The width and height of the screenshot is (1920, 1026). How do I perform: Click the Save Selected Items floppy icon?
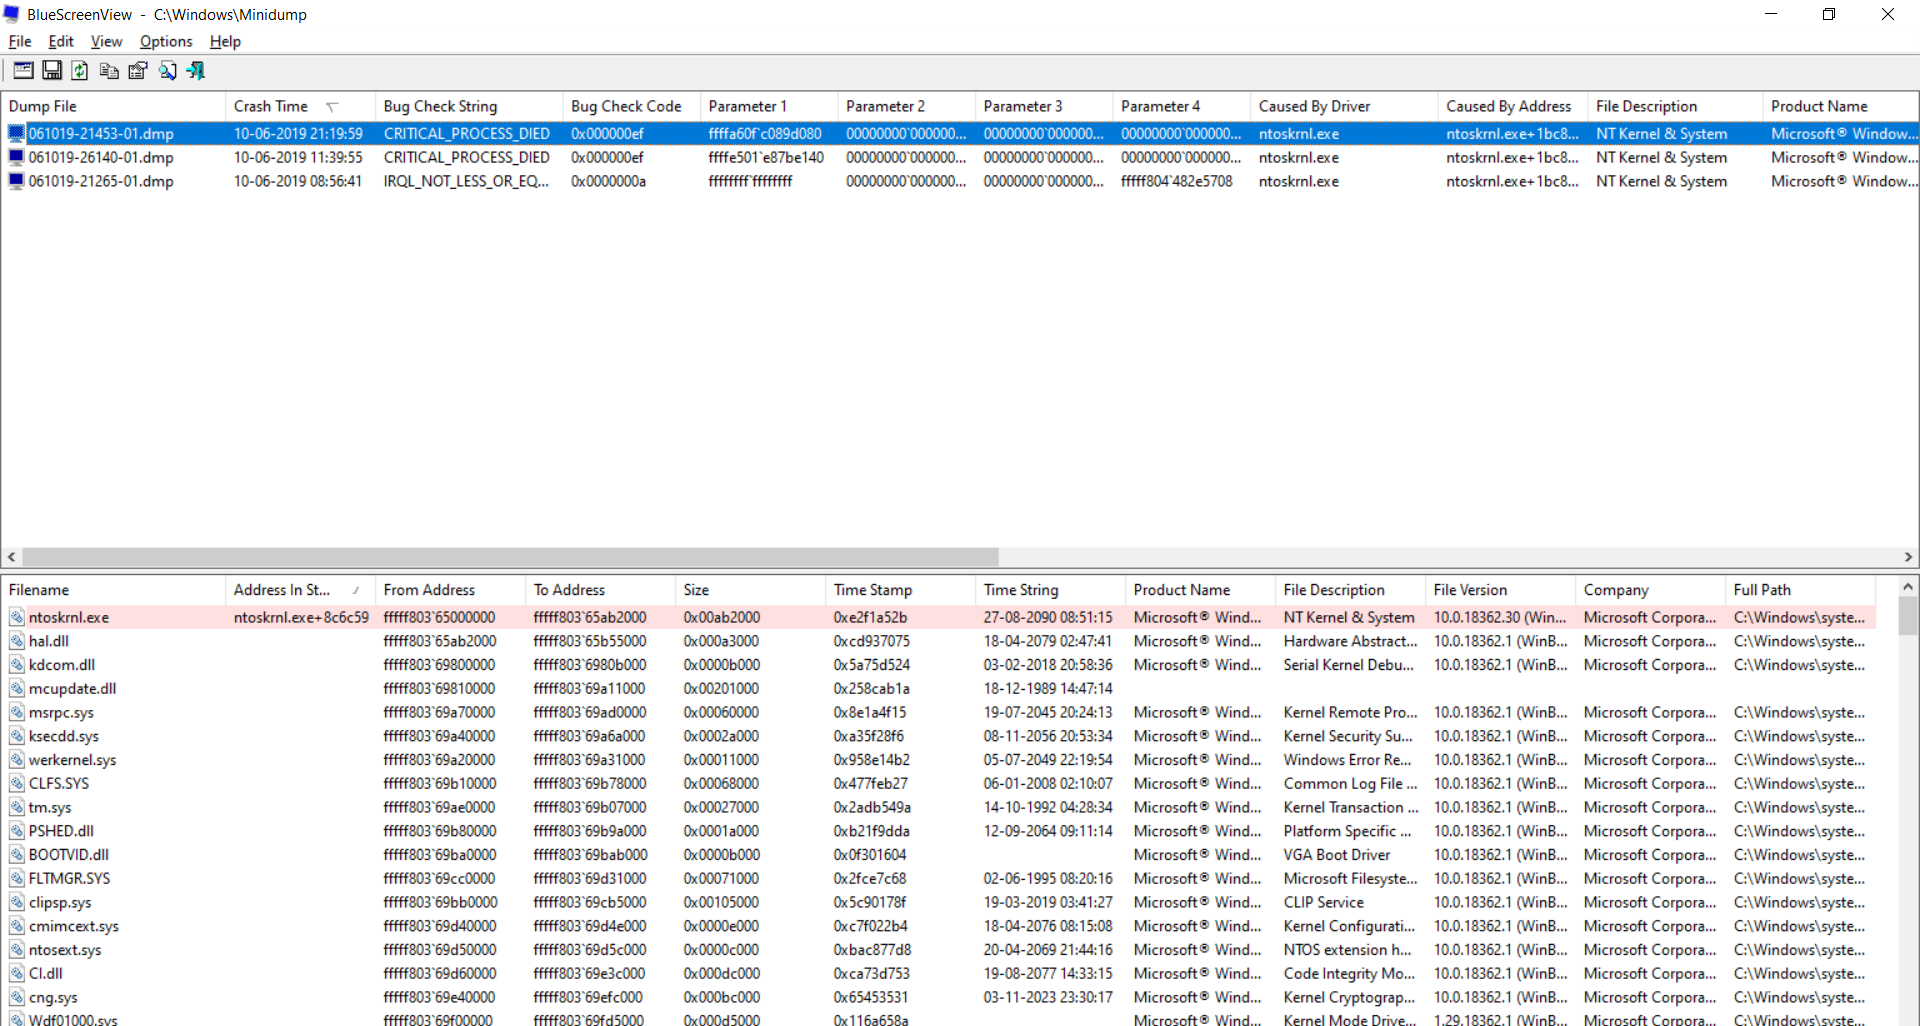pyautogui.click(x=52, y=70)
